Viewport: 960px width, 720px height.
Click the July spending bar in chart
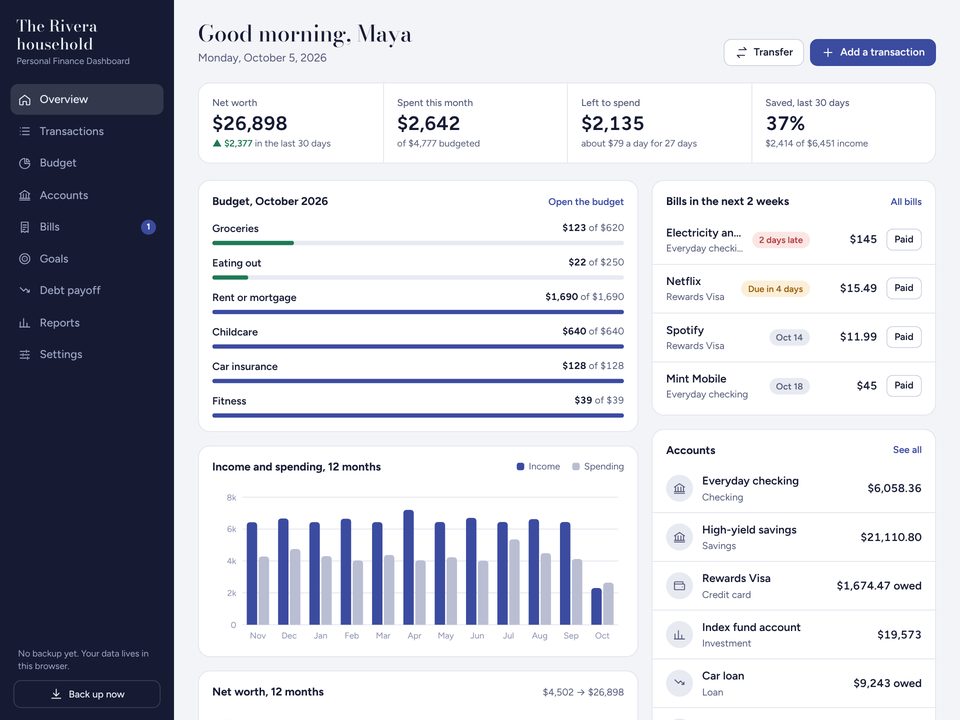coord(514,582)
